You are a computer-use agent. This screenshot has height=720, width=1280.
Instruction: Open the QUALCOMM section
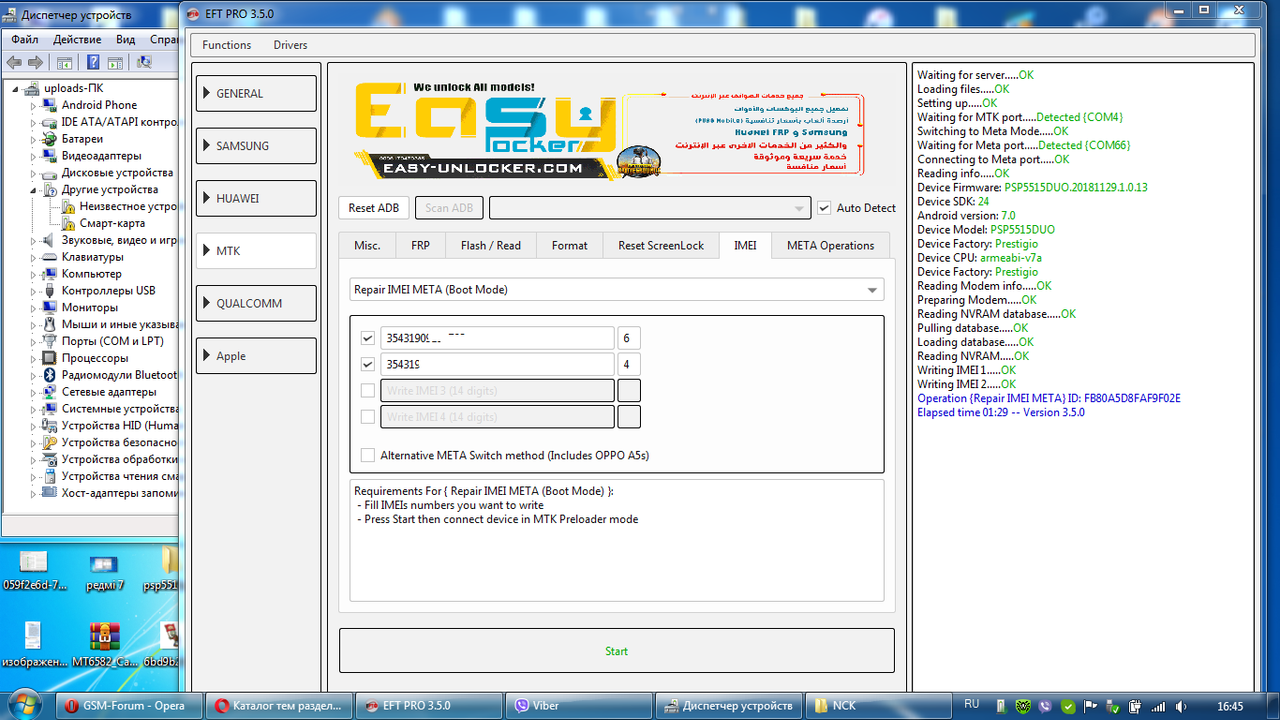[x=256, y=303]
